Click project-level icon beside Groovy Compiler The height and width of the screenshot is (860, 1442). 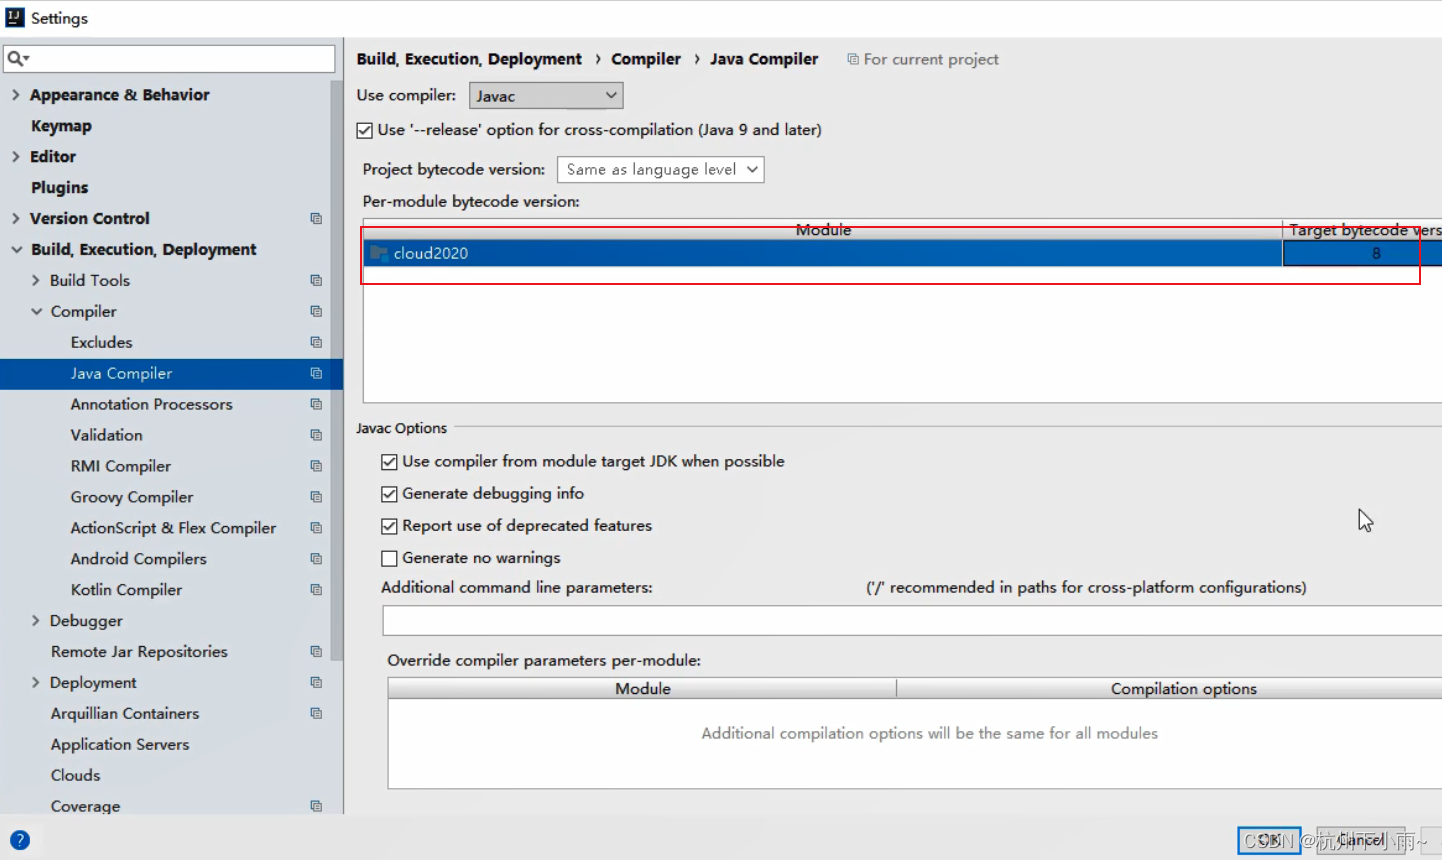point(316,497)
